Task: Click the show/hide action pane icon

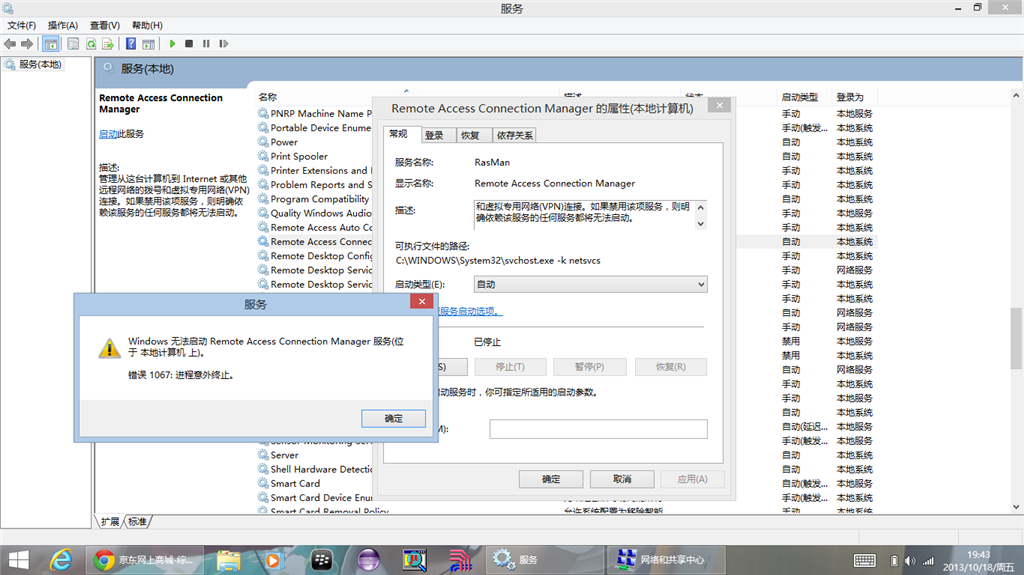Action: [148, 44]
